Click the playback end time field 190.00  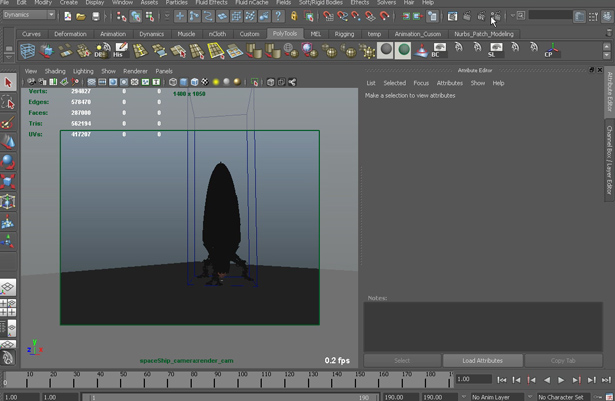tap(401, 397)
